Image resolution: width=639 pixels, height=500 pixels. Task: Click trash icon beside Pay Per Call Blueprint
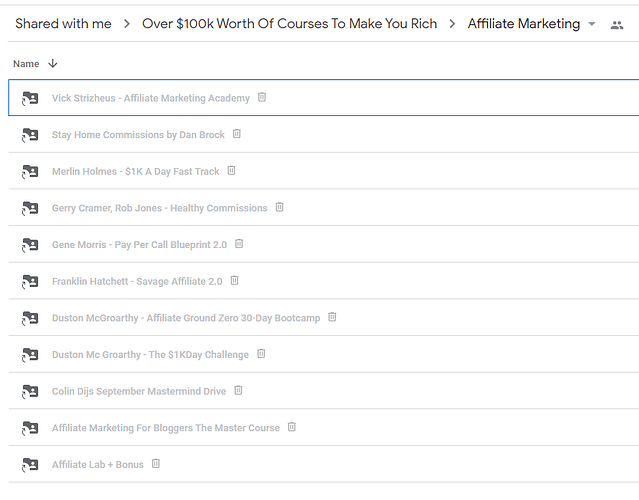pos(239,244)
